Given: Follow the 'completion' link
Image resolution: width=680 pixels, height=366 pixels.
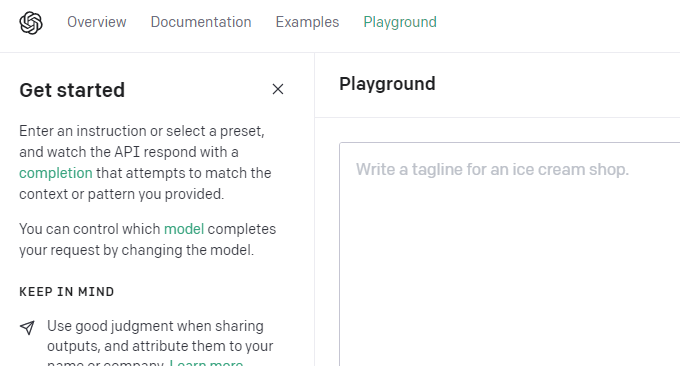Looking at the screenshot, I should (56, 173).
